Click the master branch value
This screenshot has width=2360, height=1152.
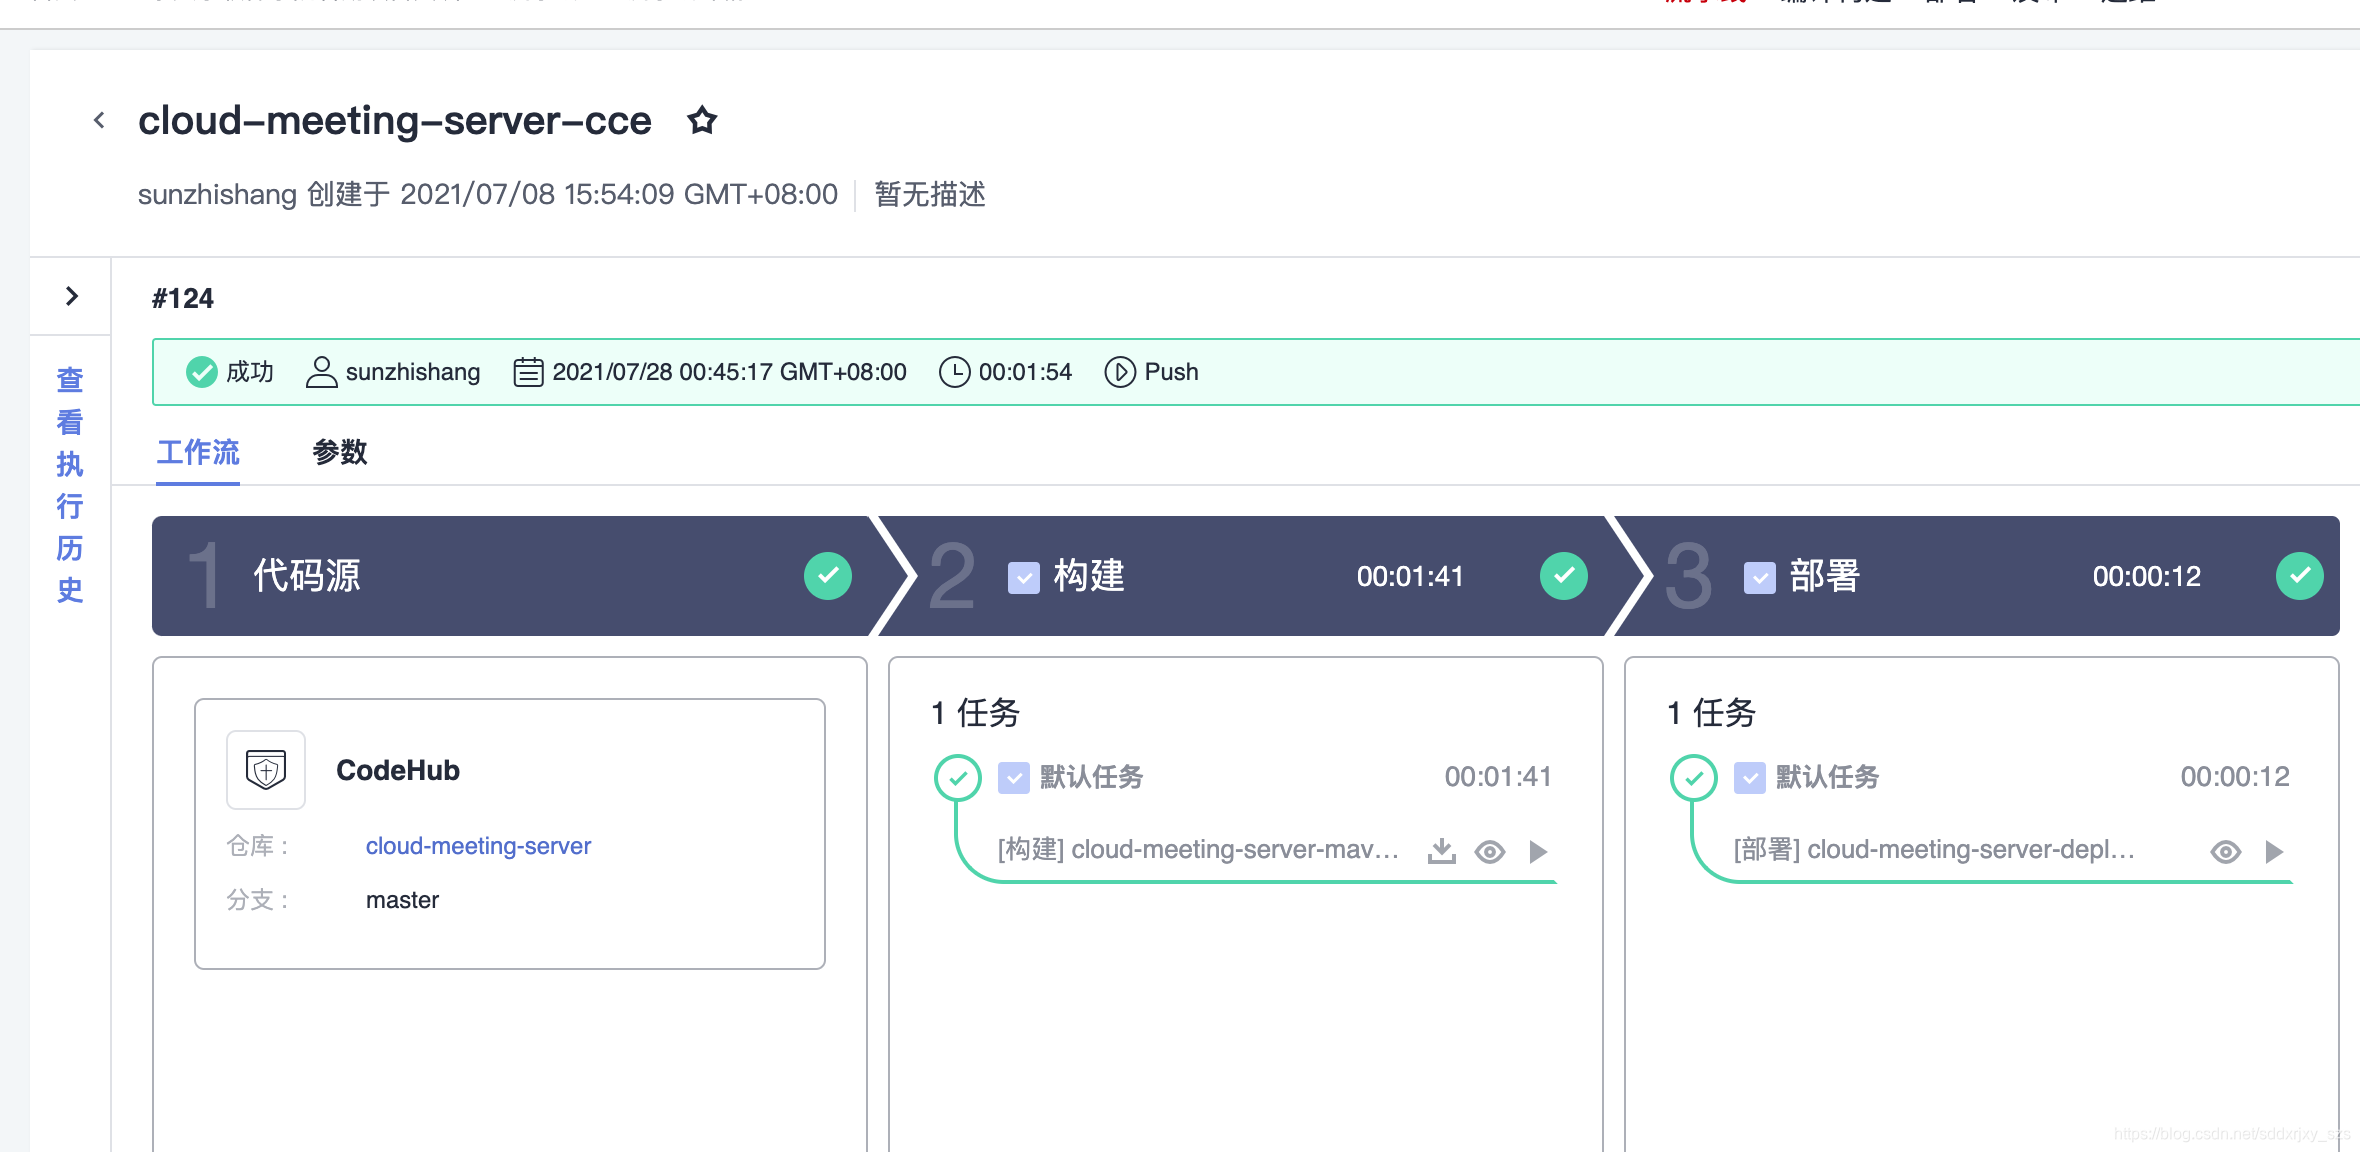click(402, 900)
